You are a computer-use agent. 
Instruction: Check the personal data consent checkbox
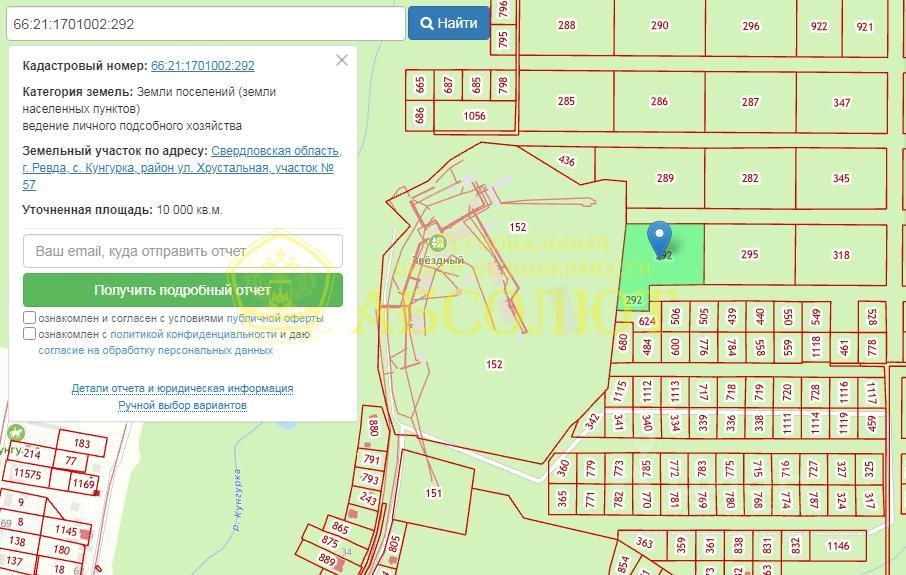coord(29,334)
